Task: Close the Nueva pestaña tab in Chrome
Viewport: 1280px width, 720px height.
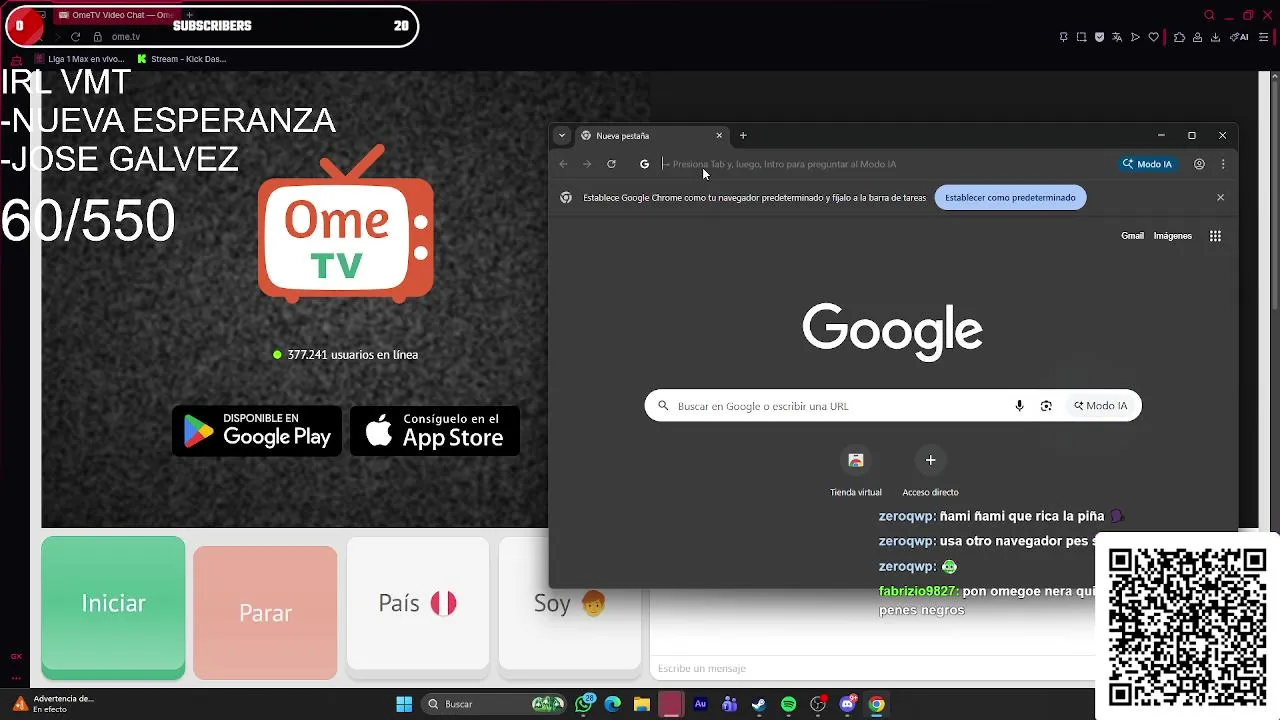Action: tap(718, 135)
